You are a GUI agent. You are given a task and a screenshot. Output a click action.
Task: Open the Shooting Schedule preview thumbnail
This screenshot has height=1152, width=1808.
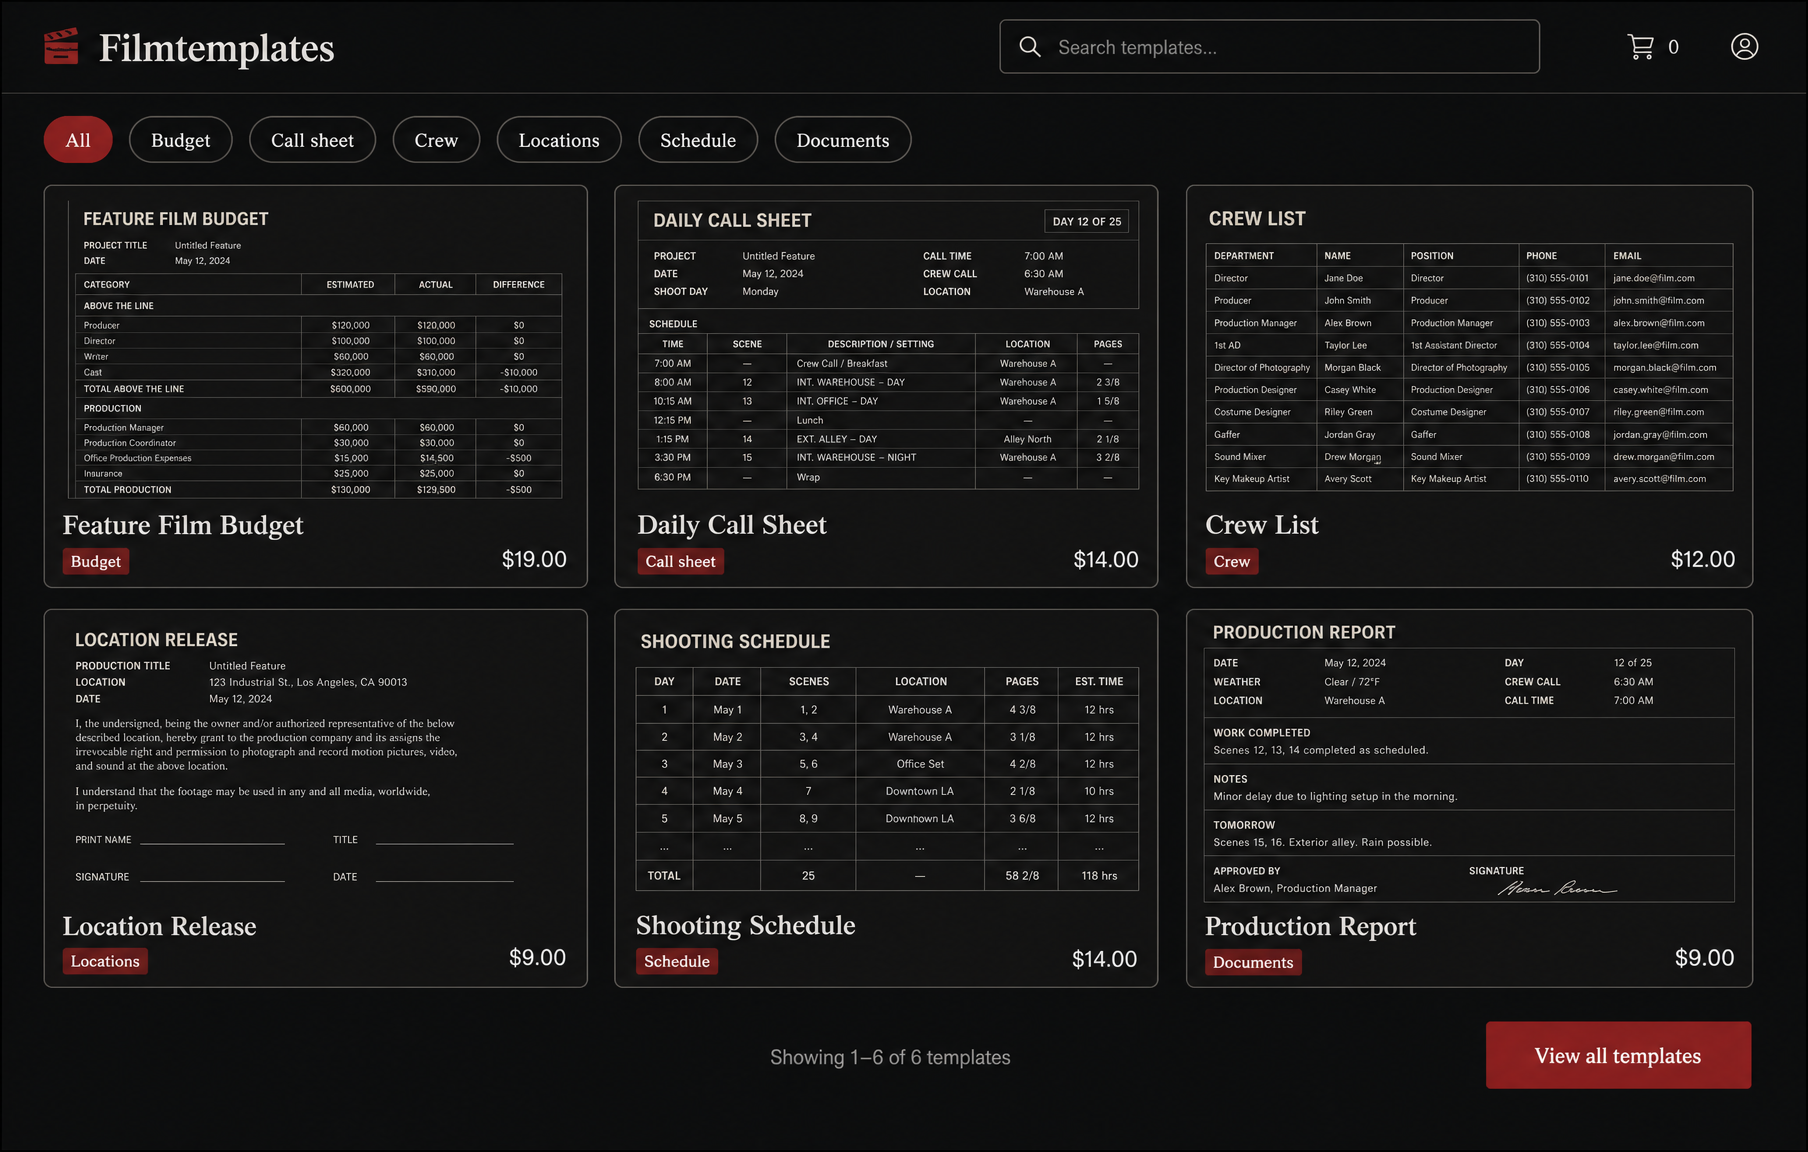click(887, 759)
